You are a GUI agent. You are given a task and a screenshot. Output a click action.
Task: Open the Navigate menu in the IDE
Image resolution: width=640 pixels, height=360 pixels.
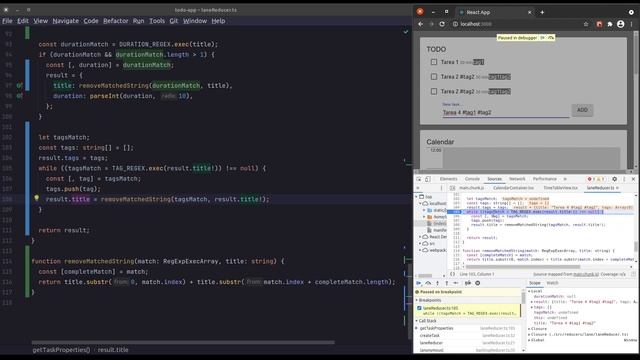[65, 21]
